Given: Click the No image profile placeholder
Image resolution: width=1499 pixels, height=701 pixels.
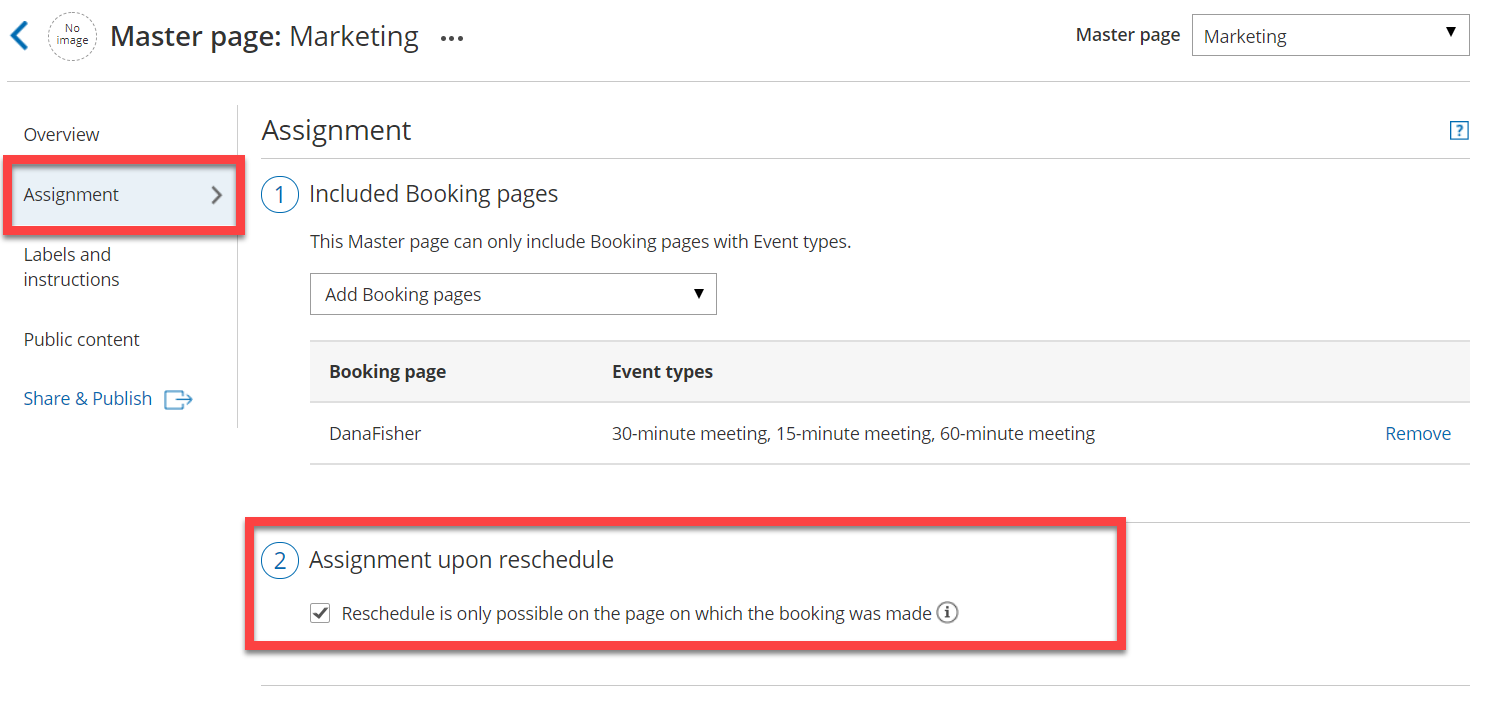Looking at the screenshot, I should click(72, 37).
